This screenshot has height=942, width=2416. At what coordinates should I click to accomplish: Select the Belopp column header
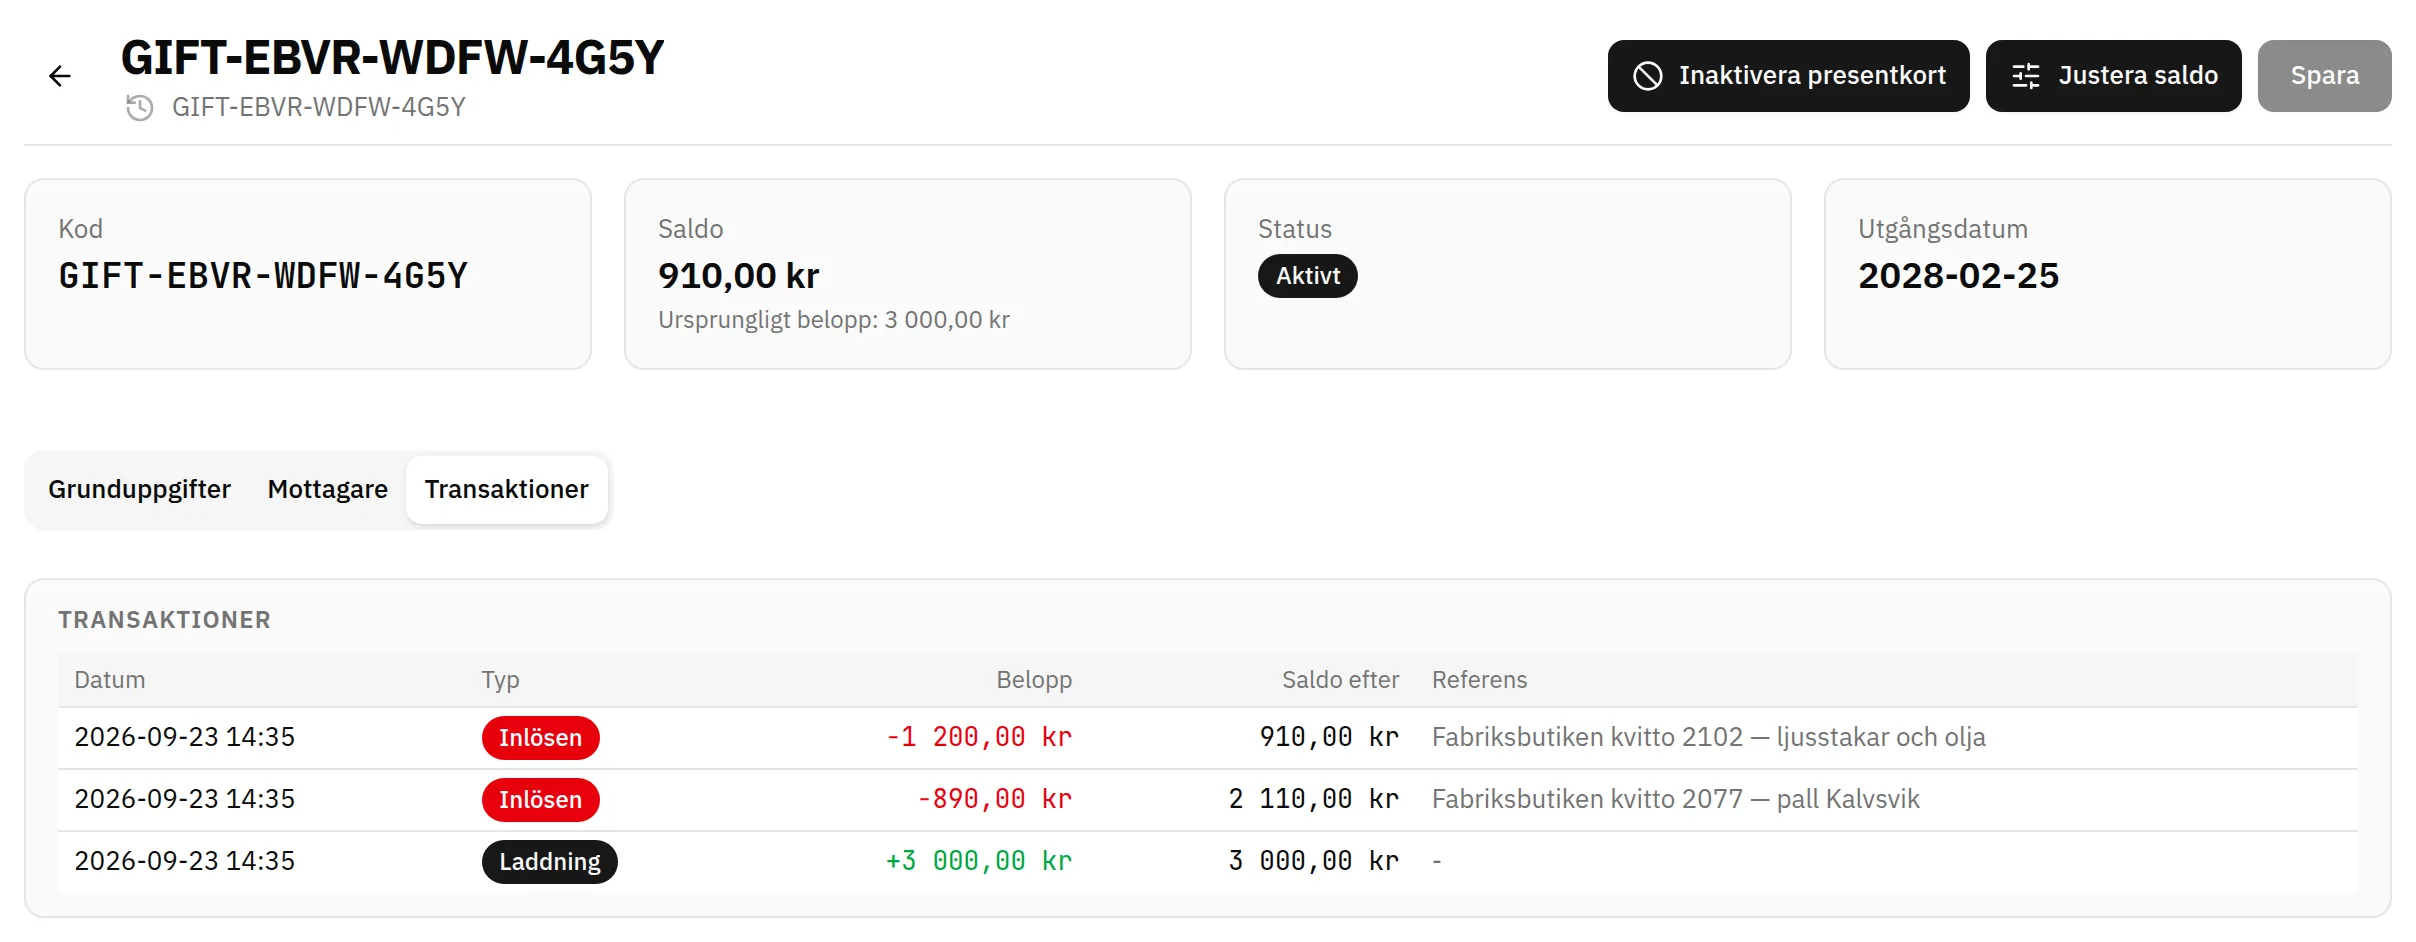tap(1034, 680)
